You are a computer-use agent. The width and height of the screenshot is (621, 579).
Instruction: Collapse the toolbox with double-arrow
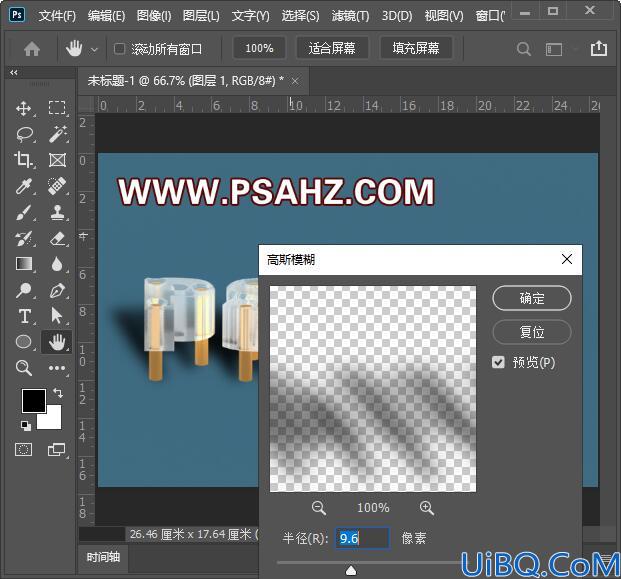click(14, 72)
